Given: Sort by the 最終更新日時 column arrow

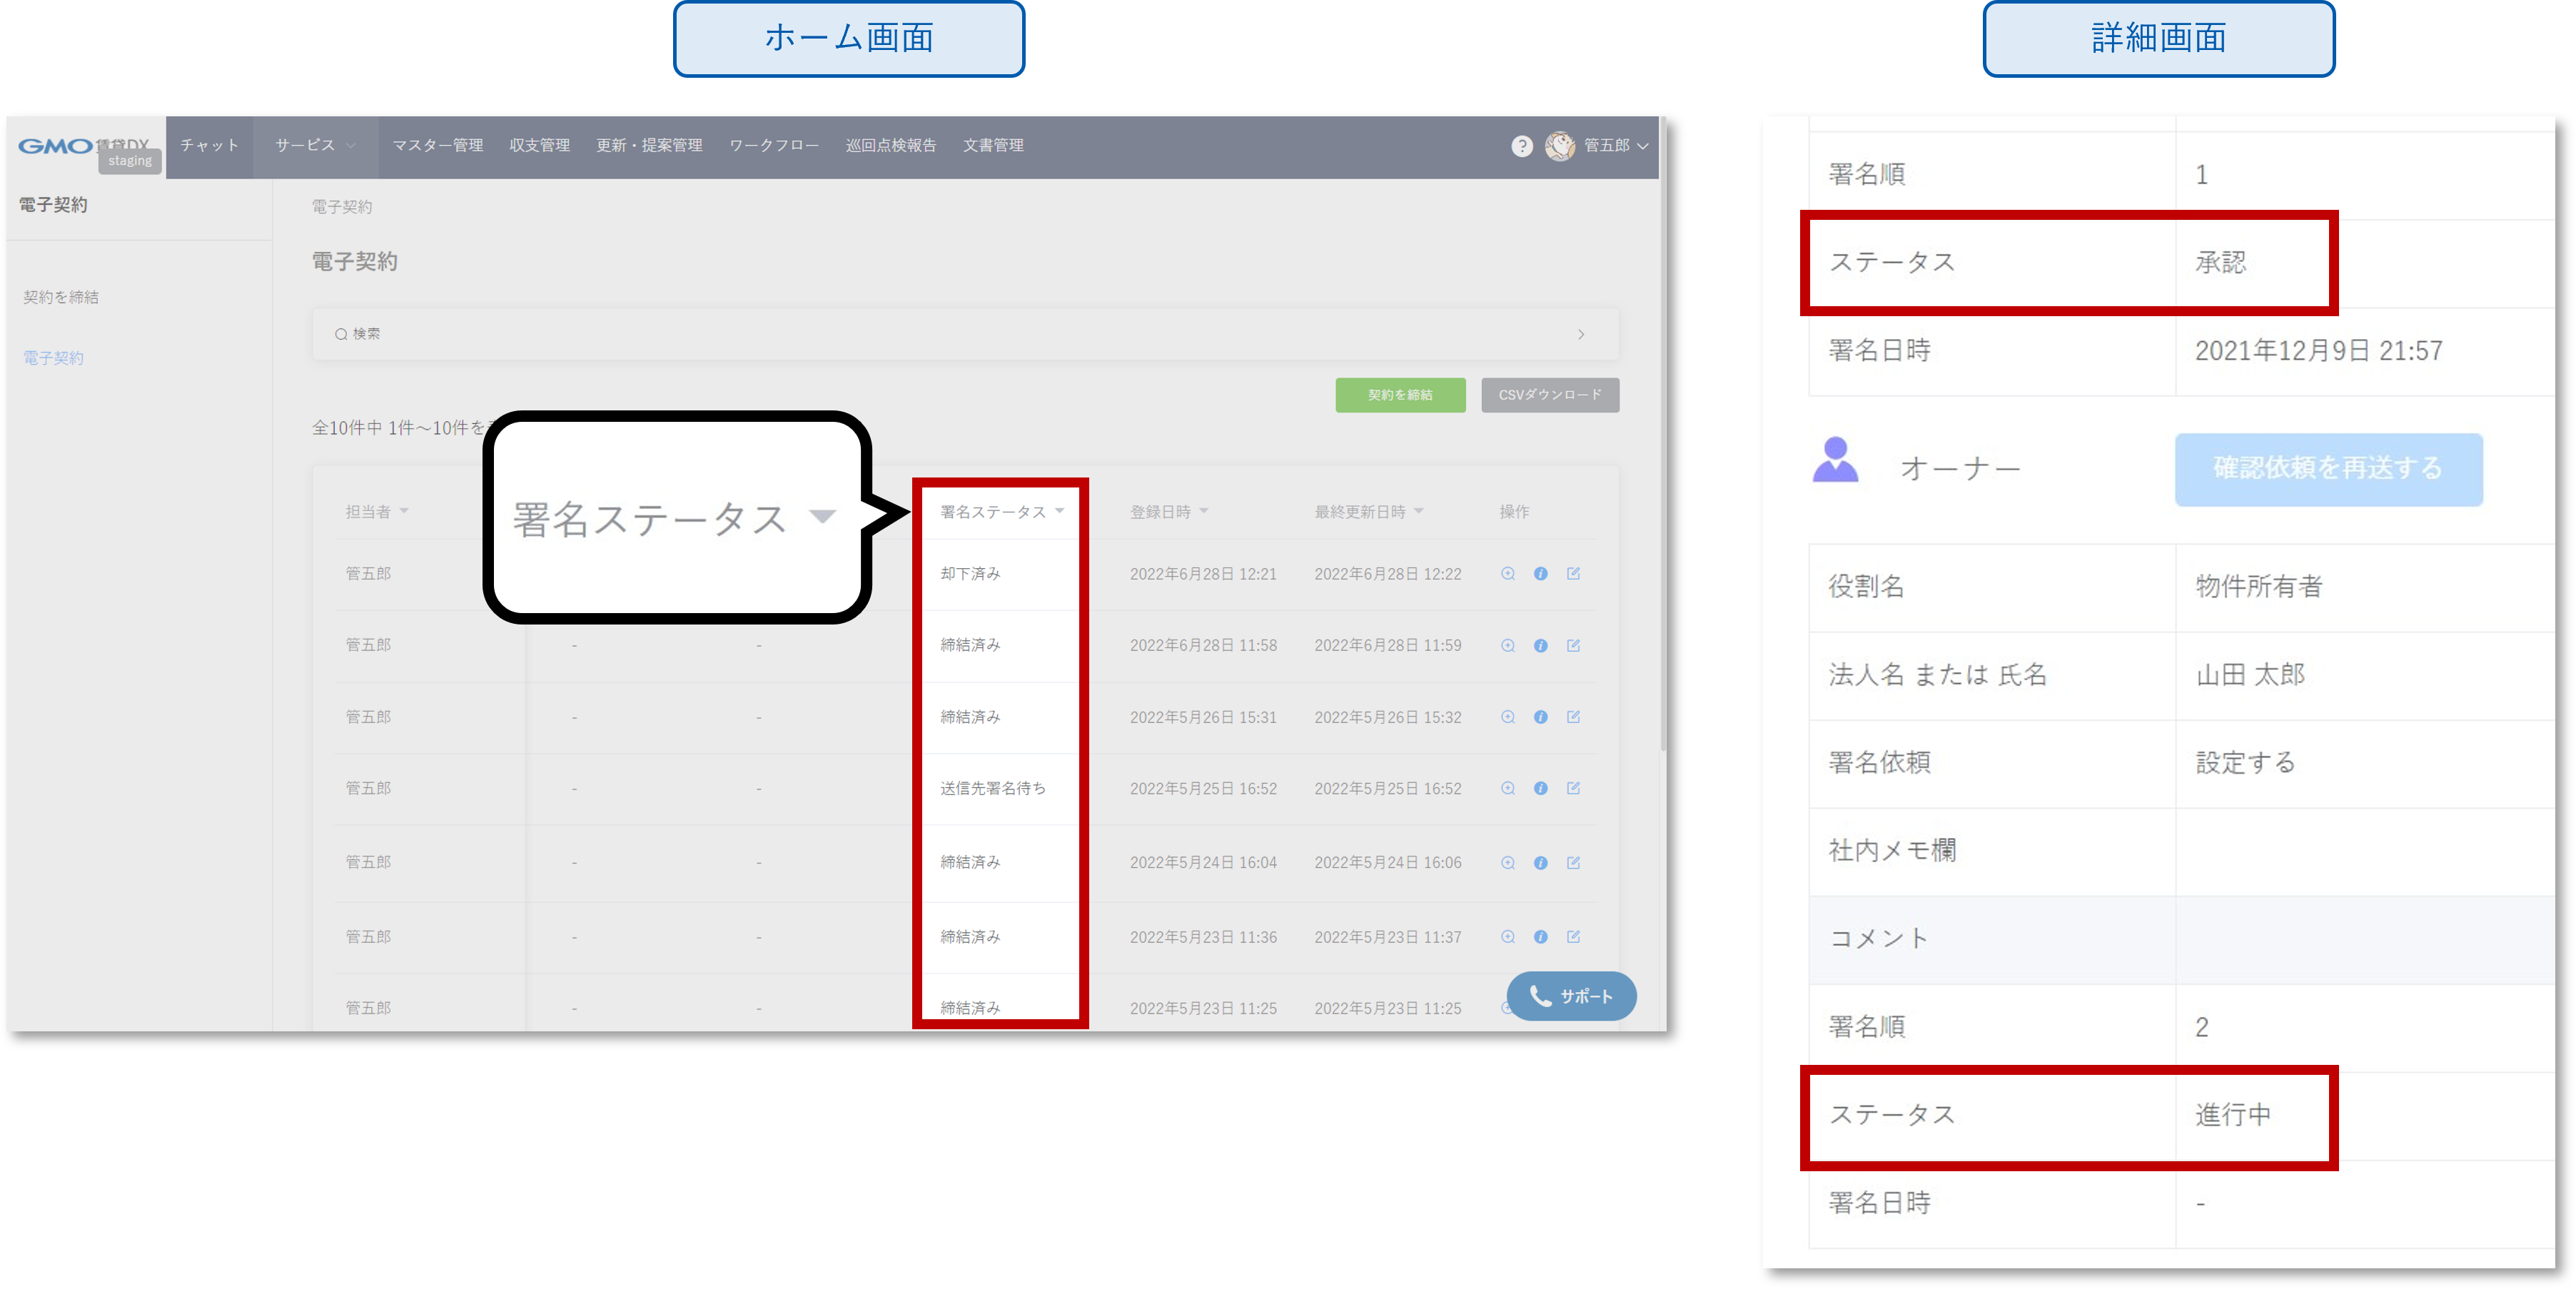Looking at the screenshot, I should [x=1419, y=511].
